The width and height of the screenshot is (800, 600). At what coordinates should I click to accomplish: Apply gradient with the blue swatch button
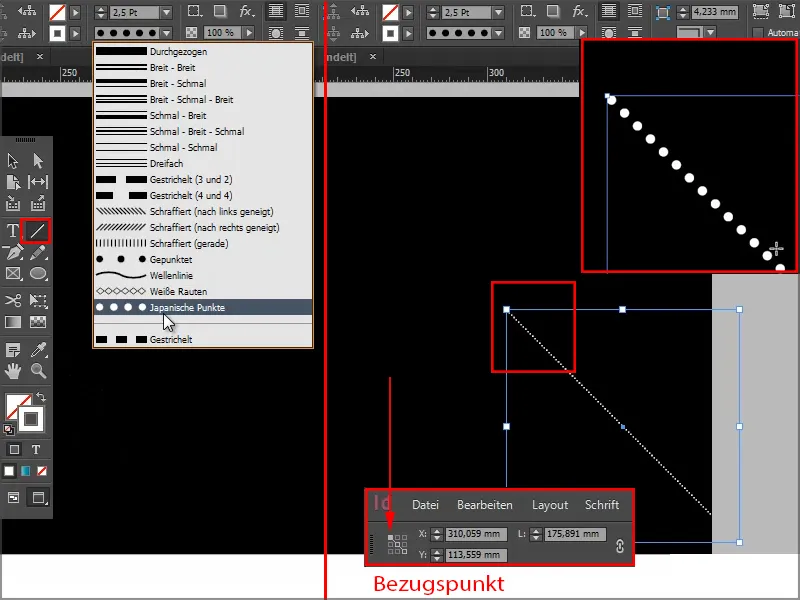26,471
